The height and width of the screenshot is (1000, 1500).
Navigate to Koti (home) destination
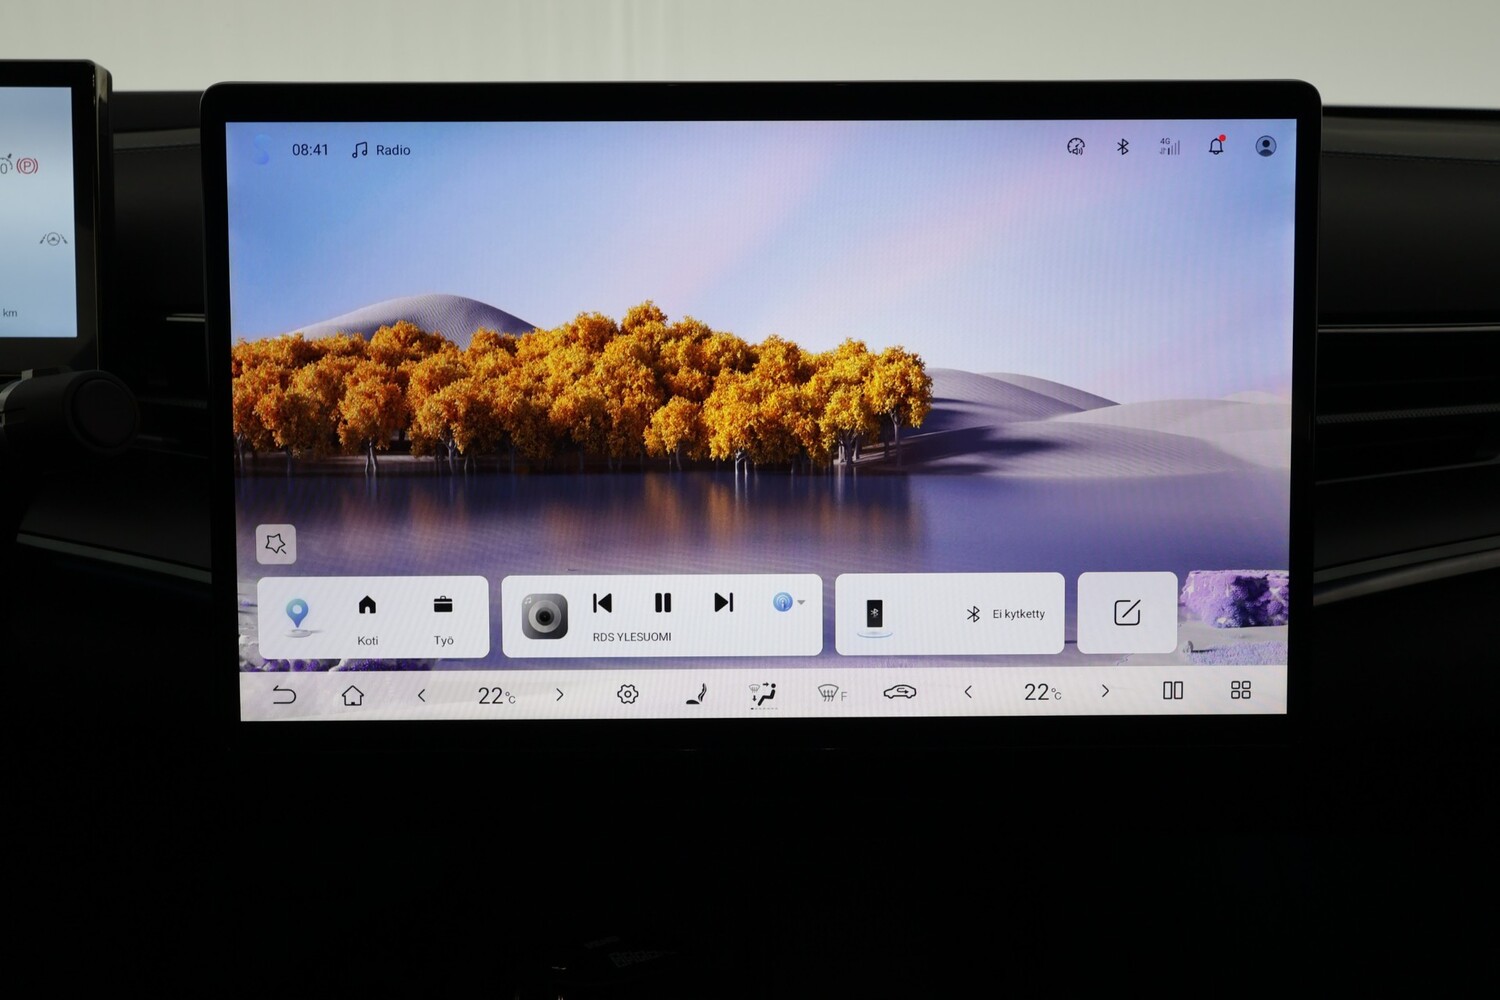coord(367,618)
